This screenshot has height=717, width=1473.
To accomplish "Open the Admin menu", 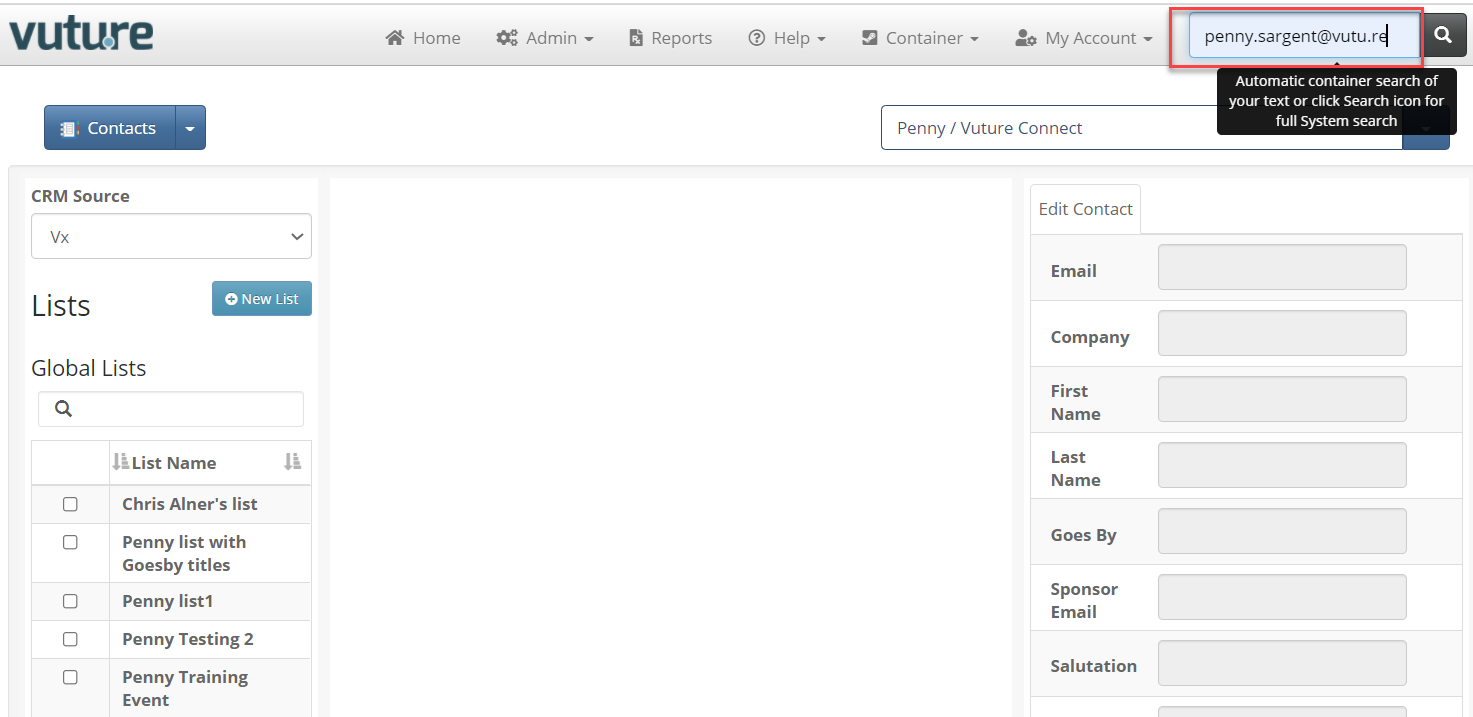I will click(x=545, y=38).
